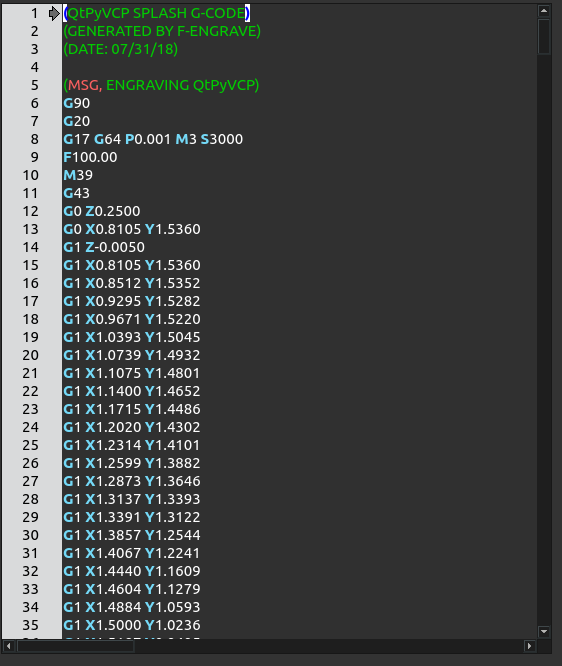Place cursor on the G90 line
The height and width of the screenshot is (666, 562).
76,103
